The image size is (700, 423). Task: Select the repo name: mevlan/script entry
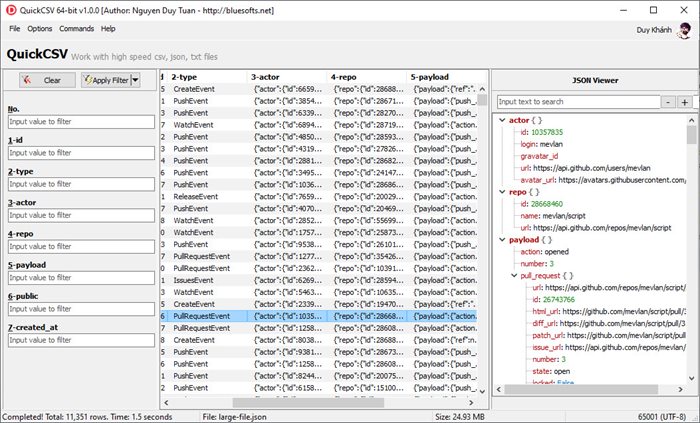click(553, 216)
